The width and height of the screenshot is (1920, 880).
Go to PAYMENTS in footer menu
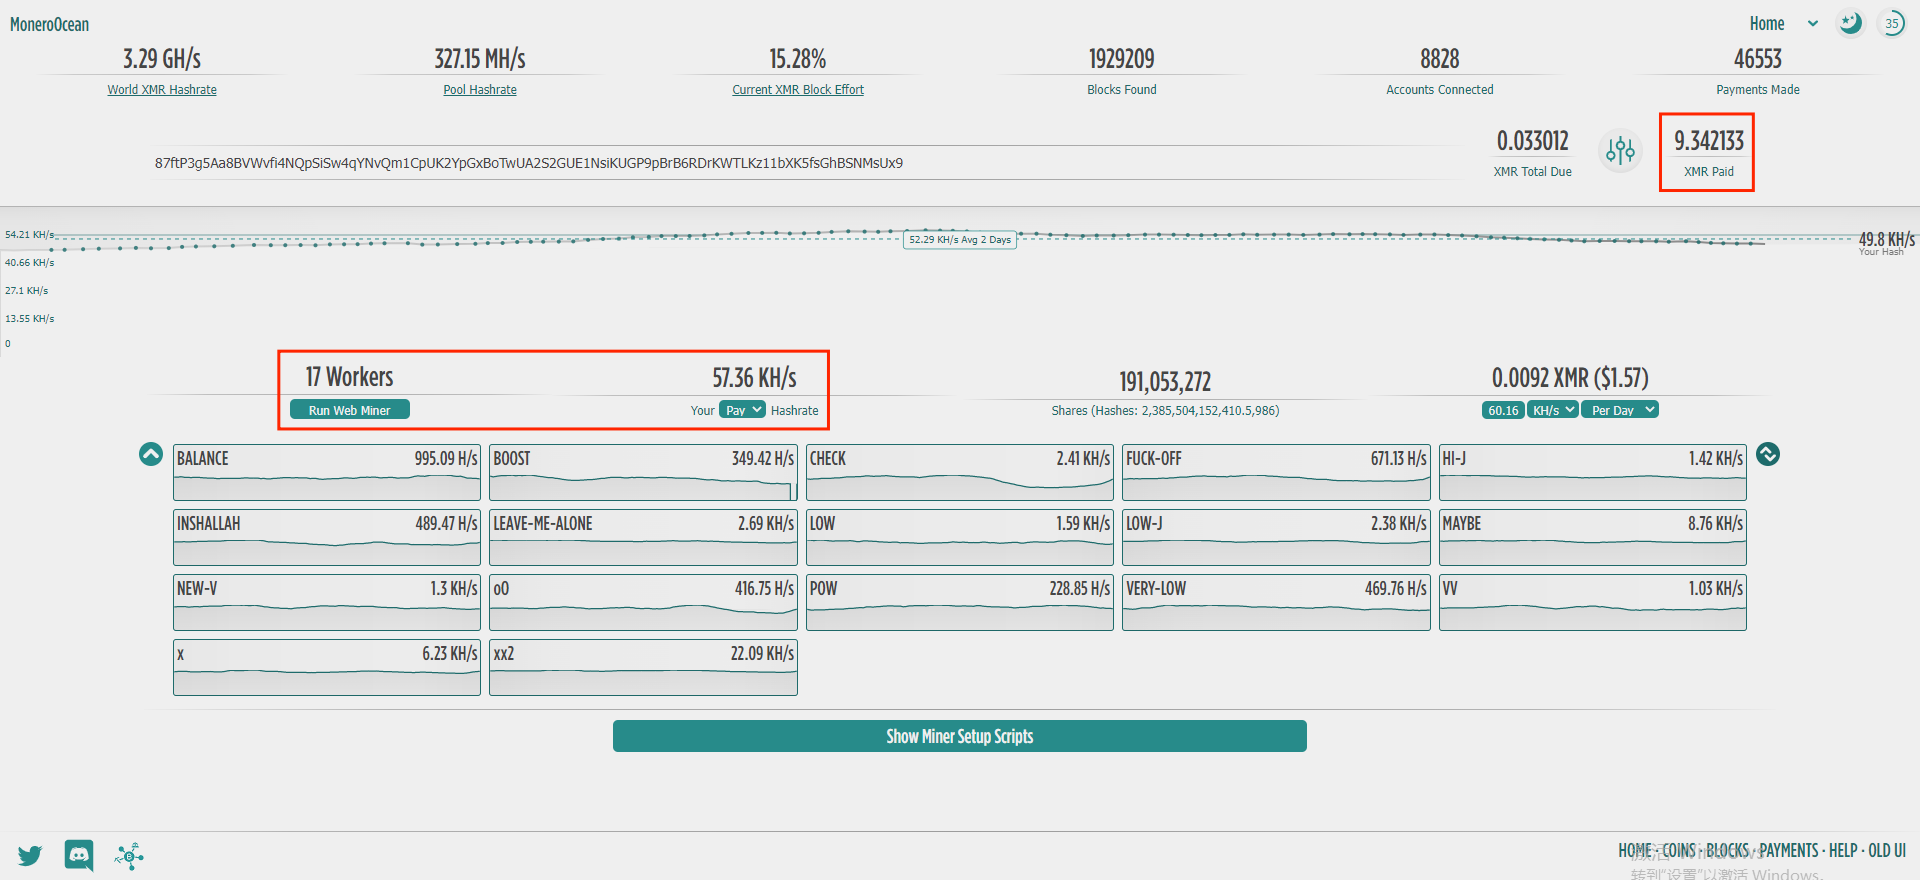[1789, 851]
